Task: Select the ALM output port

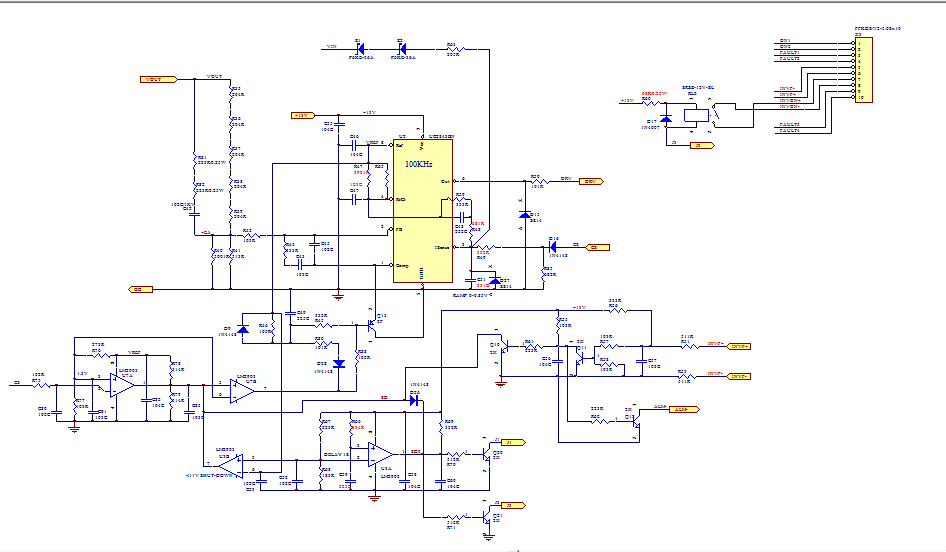Action: pyautogui.click(x=679, y=409)
